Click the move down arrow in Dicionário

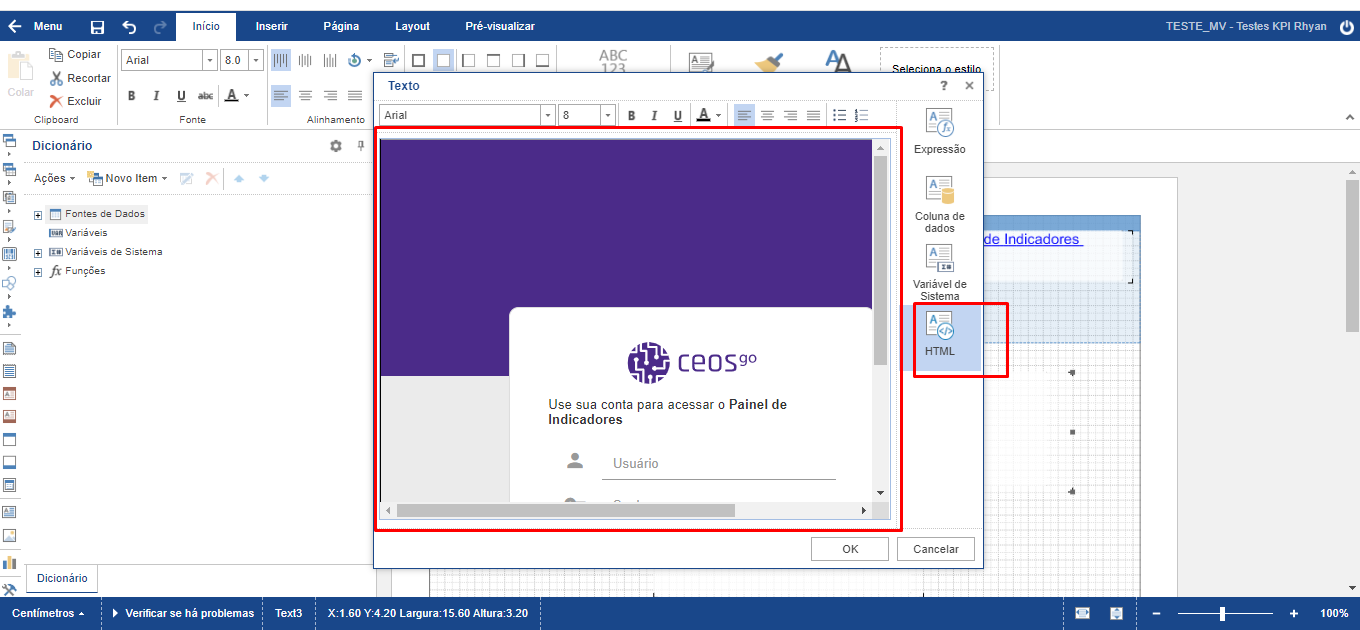[x=264, y=178]
